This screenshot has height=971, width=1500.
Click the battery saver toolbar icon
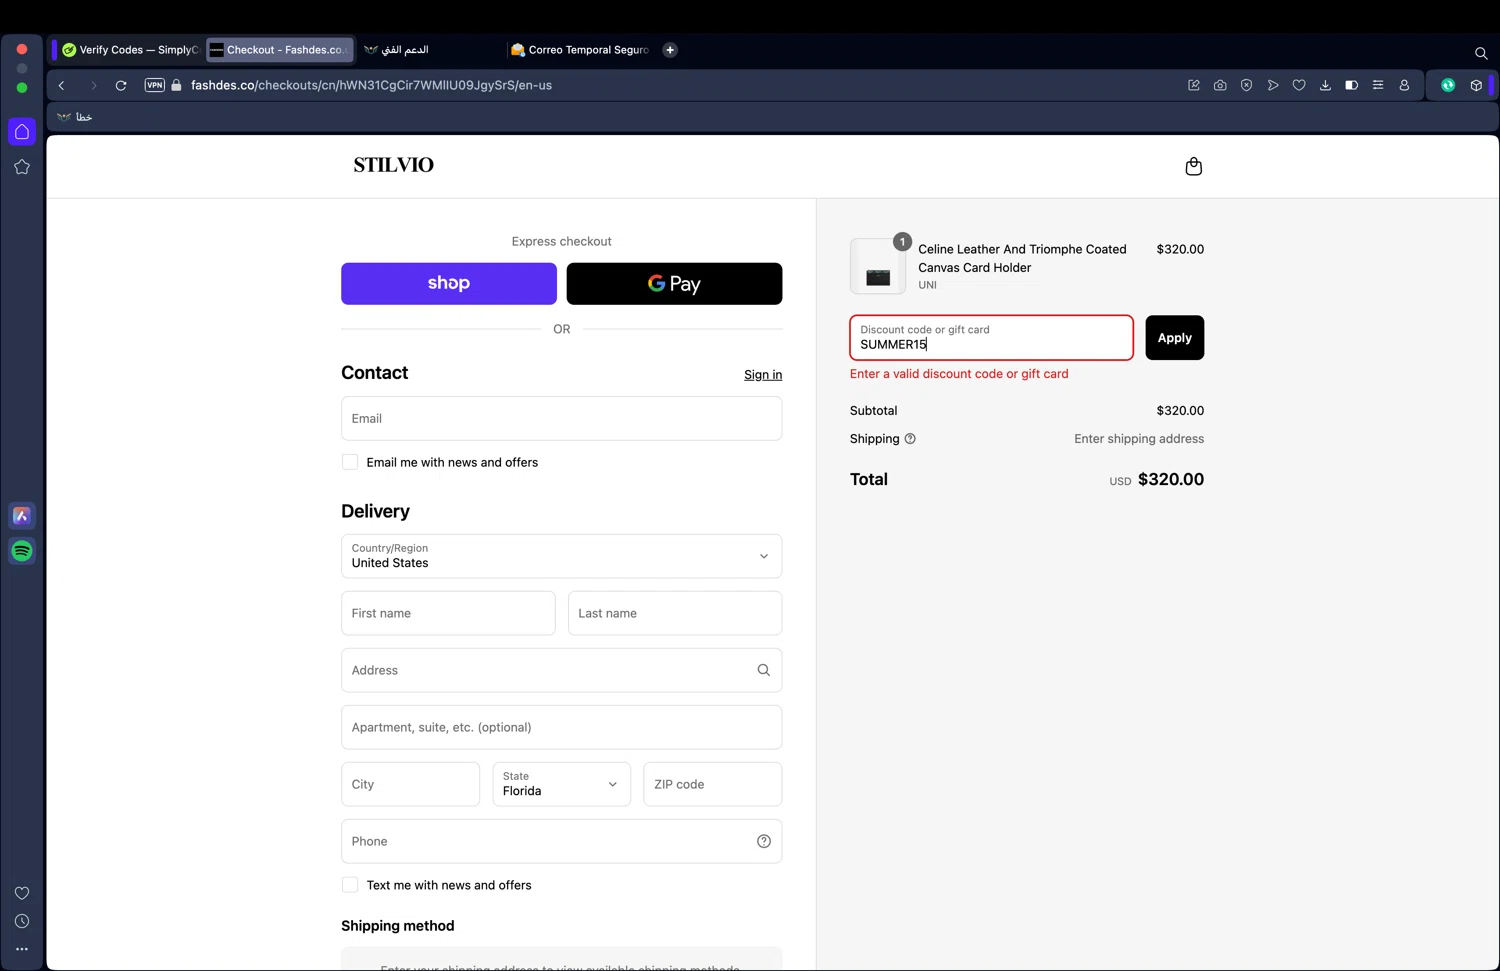coord(1351,86)
